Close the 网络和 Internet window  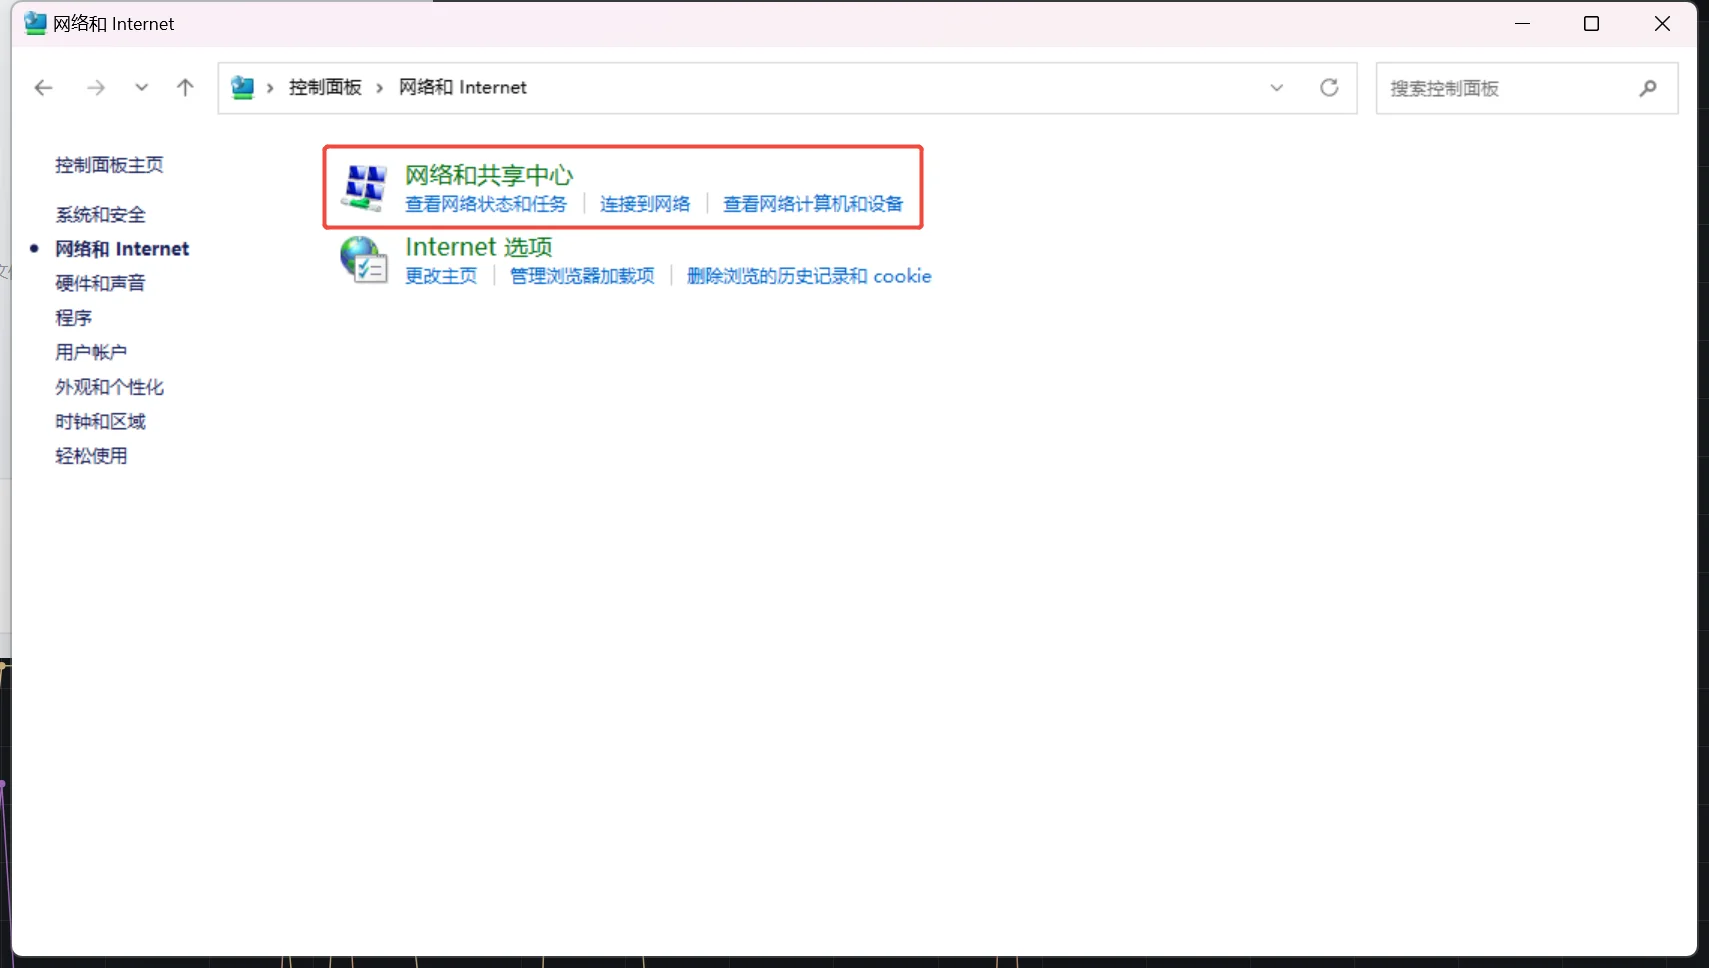[1662, 23]
